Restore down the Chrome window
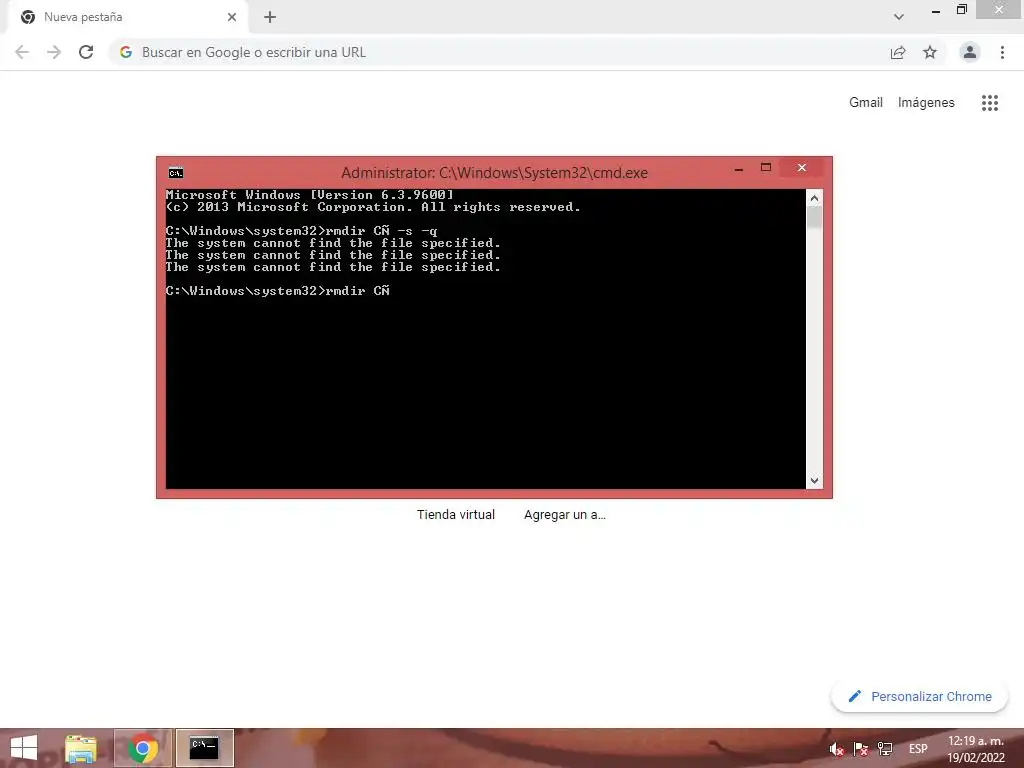The height and width of the screenshot is (768, 1024). pyautogui.click(x=961, y=9)
